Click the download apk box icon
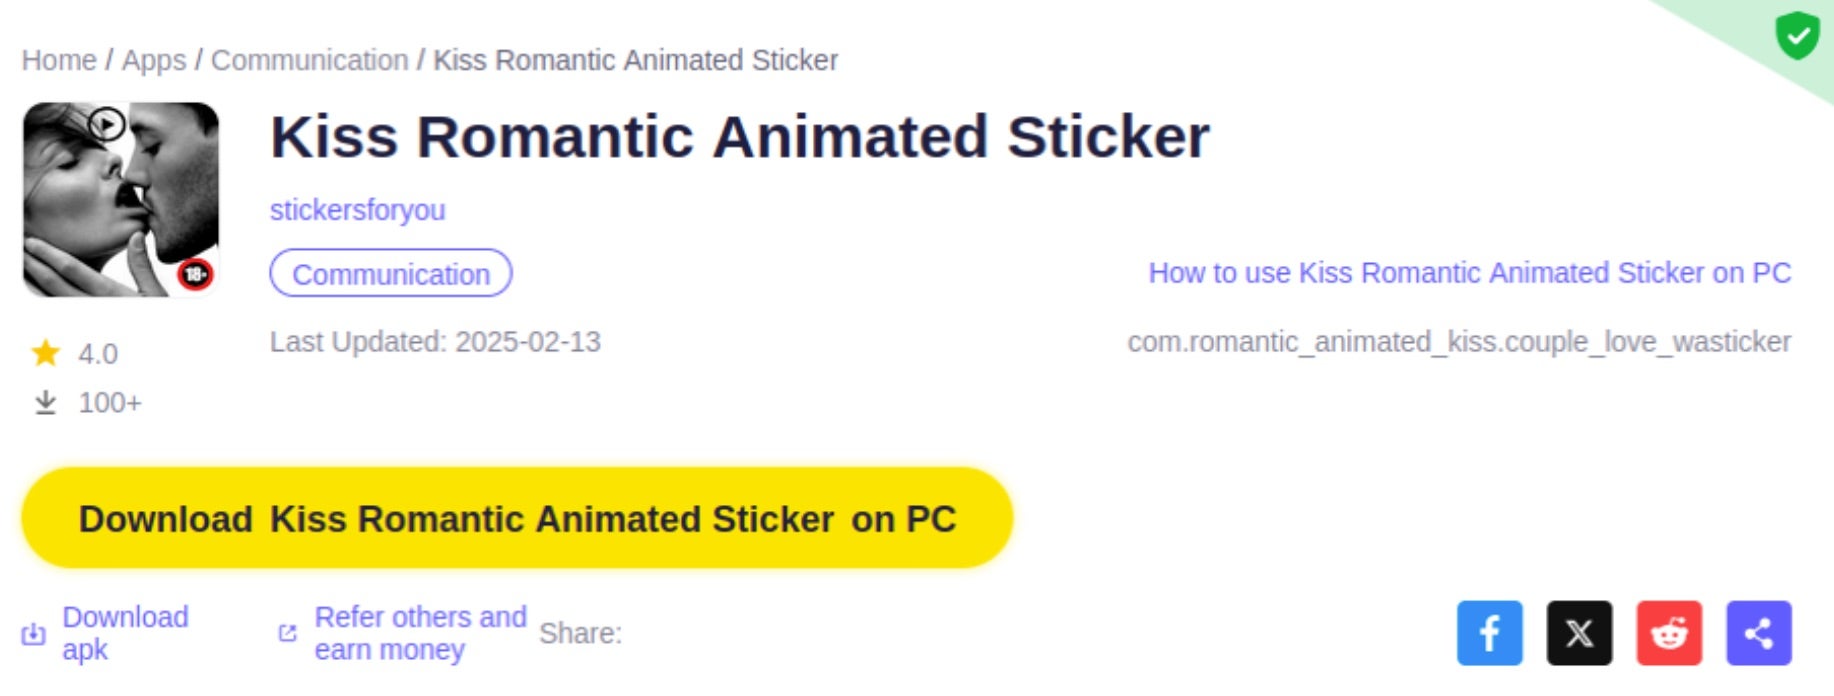The width and height of the screenshot is (1834, 696). 34,634
